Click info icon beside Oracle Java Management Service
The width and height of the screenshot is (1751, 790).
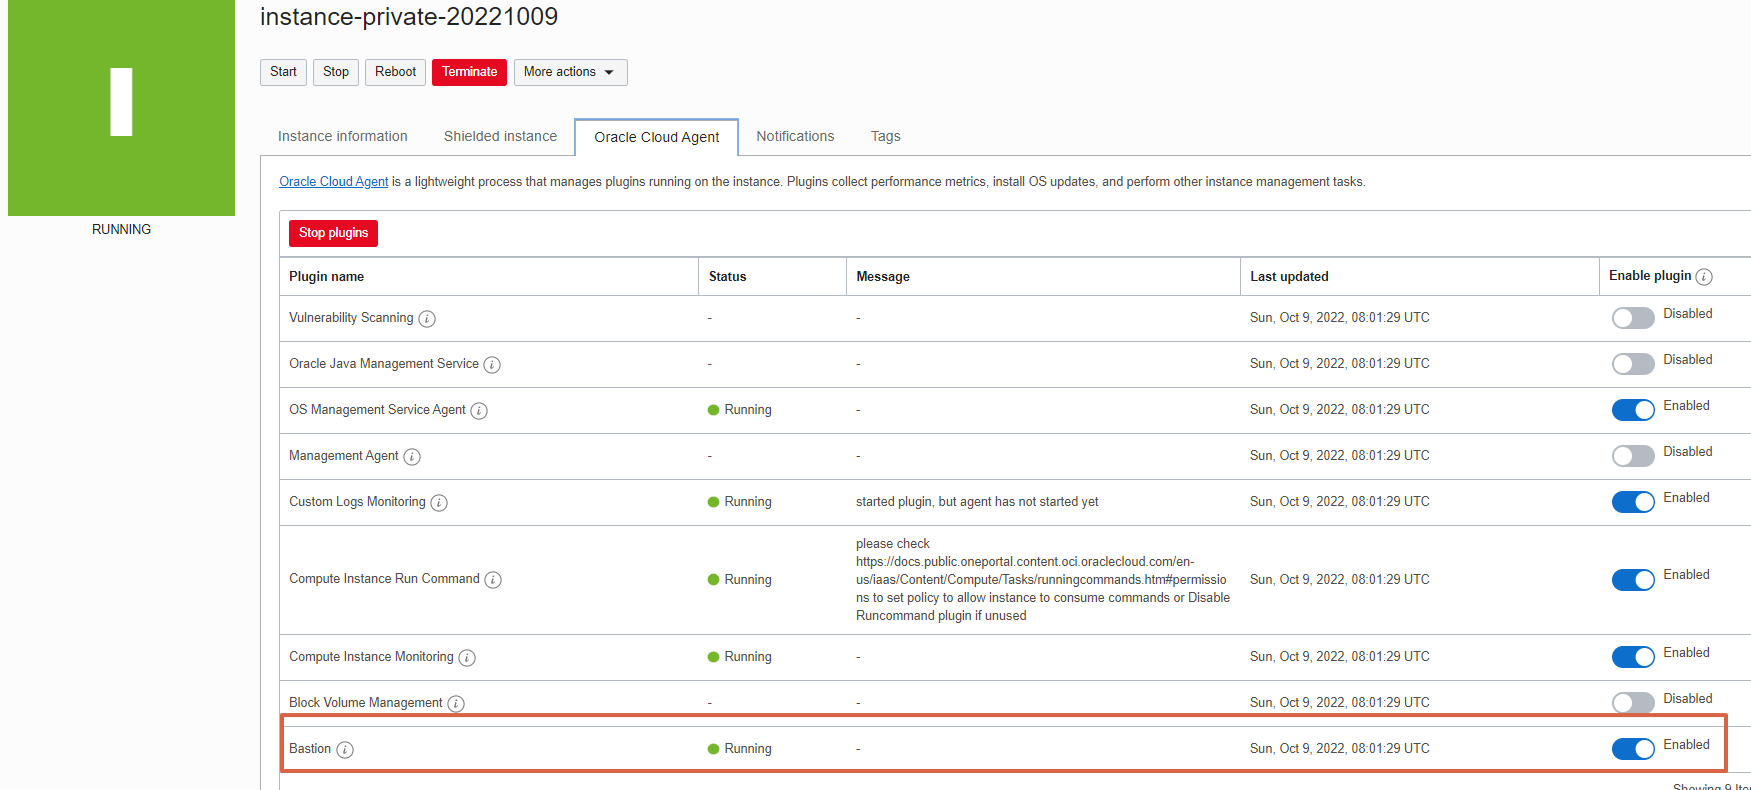tap(492, 365)
